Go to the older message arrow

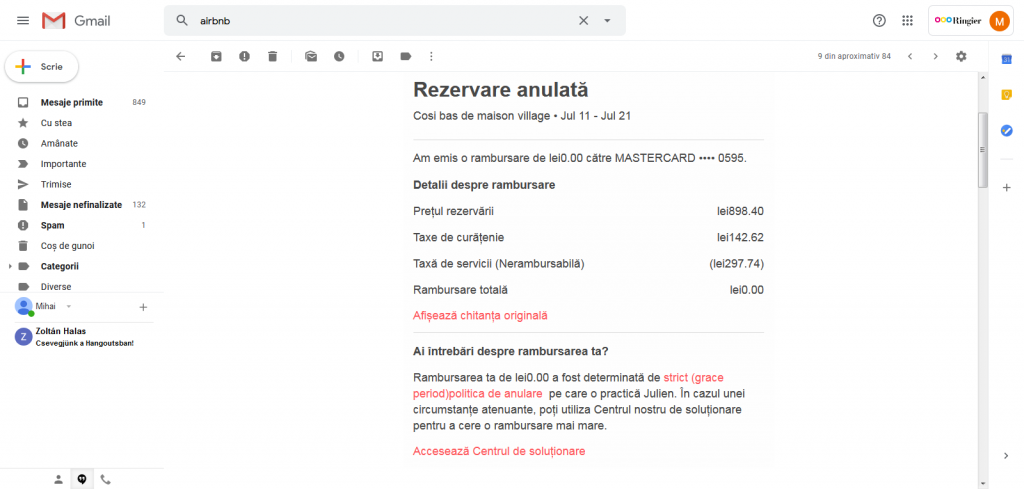click(935, 57)
